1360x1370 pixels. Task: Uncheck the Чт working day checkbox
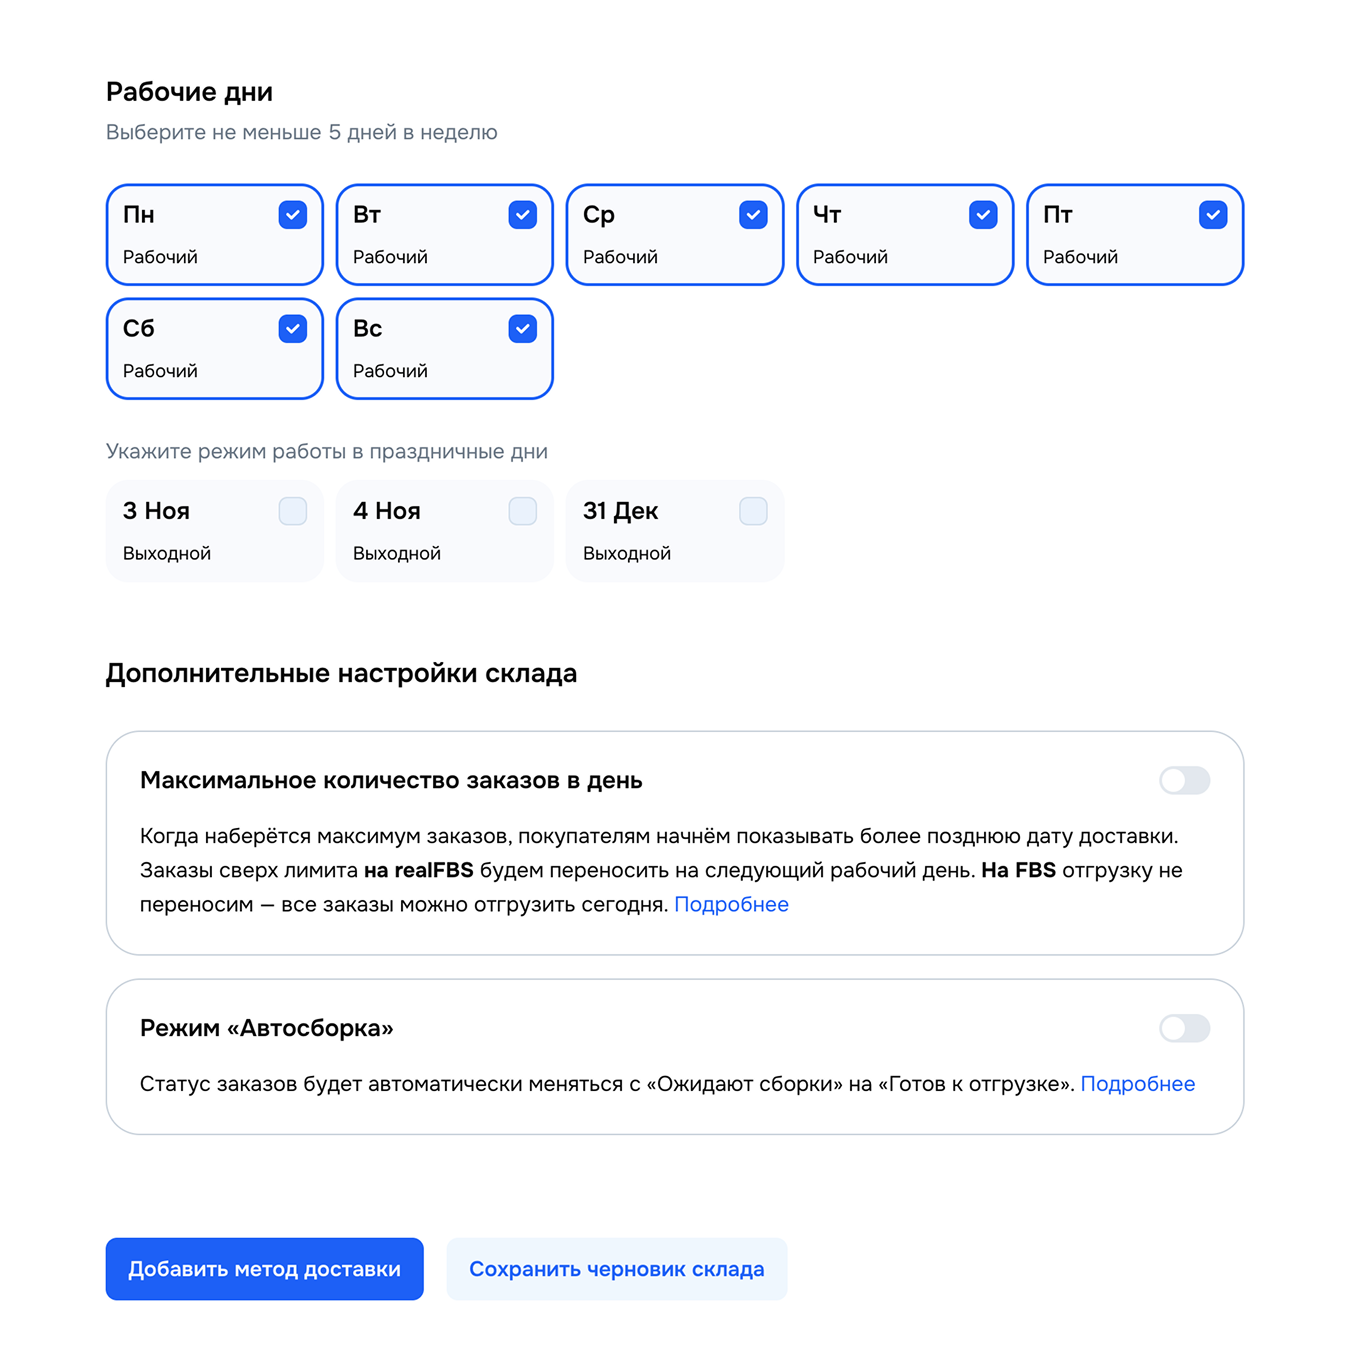(x=982, y=214)
